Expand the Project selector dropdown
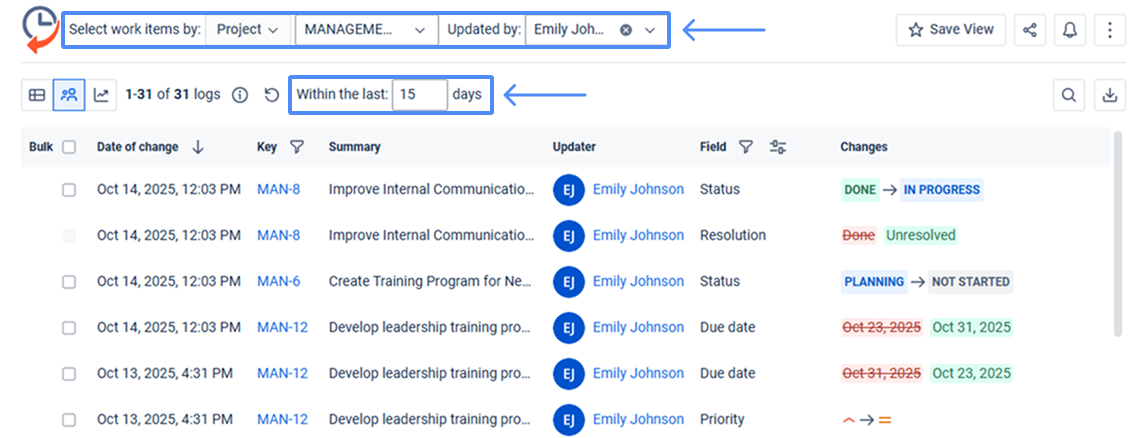 tap(249, 30)
